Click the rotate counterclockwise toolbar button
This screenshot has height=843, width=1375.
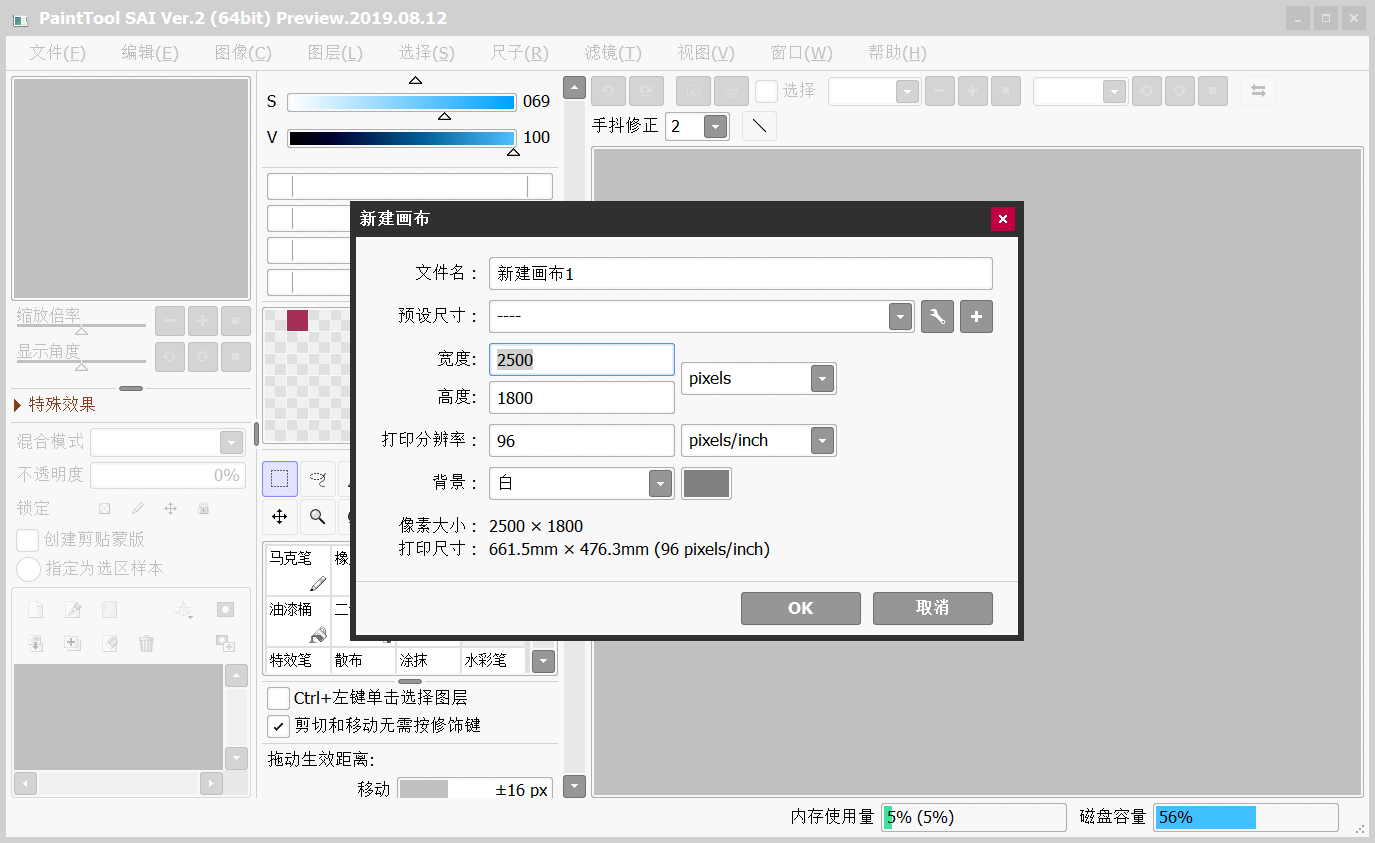(x=1146, y=91)
